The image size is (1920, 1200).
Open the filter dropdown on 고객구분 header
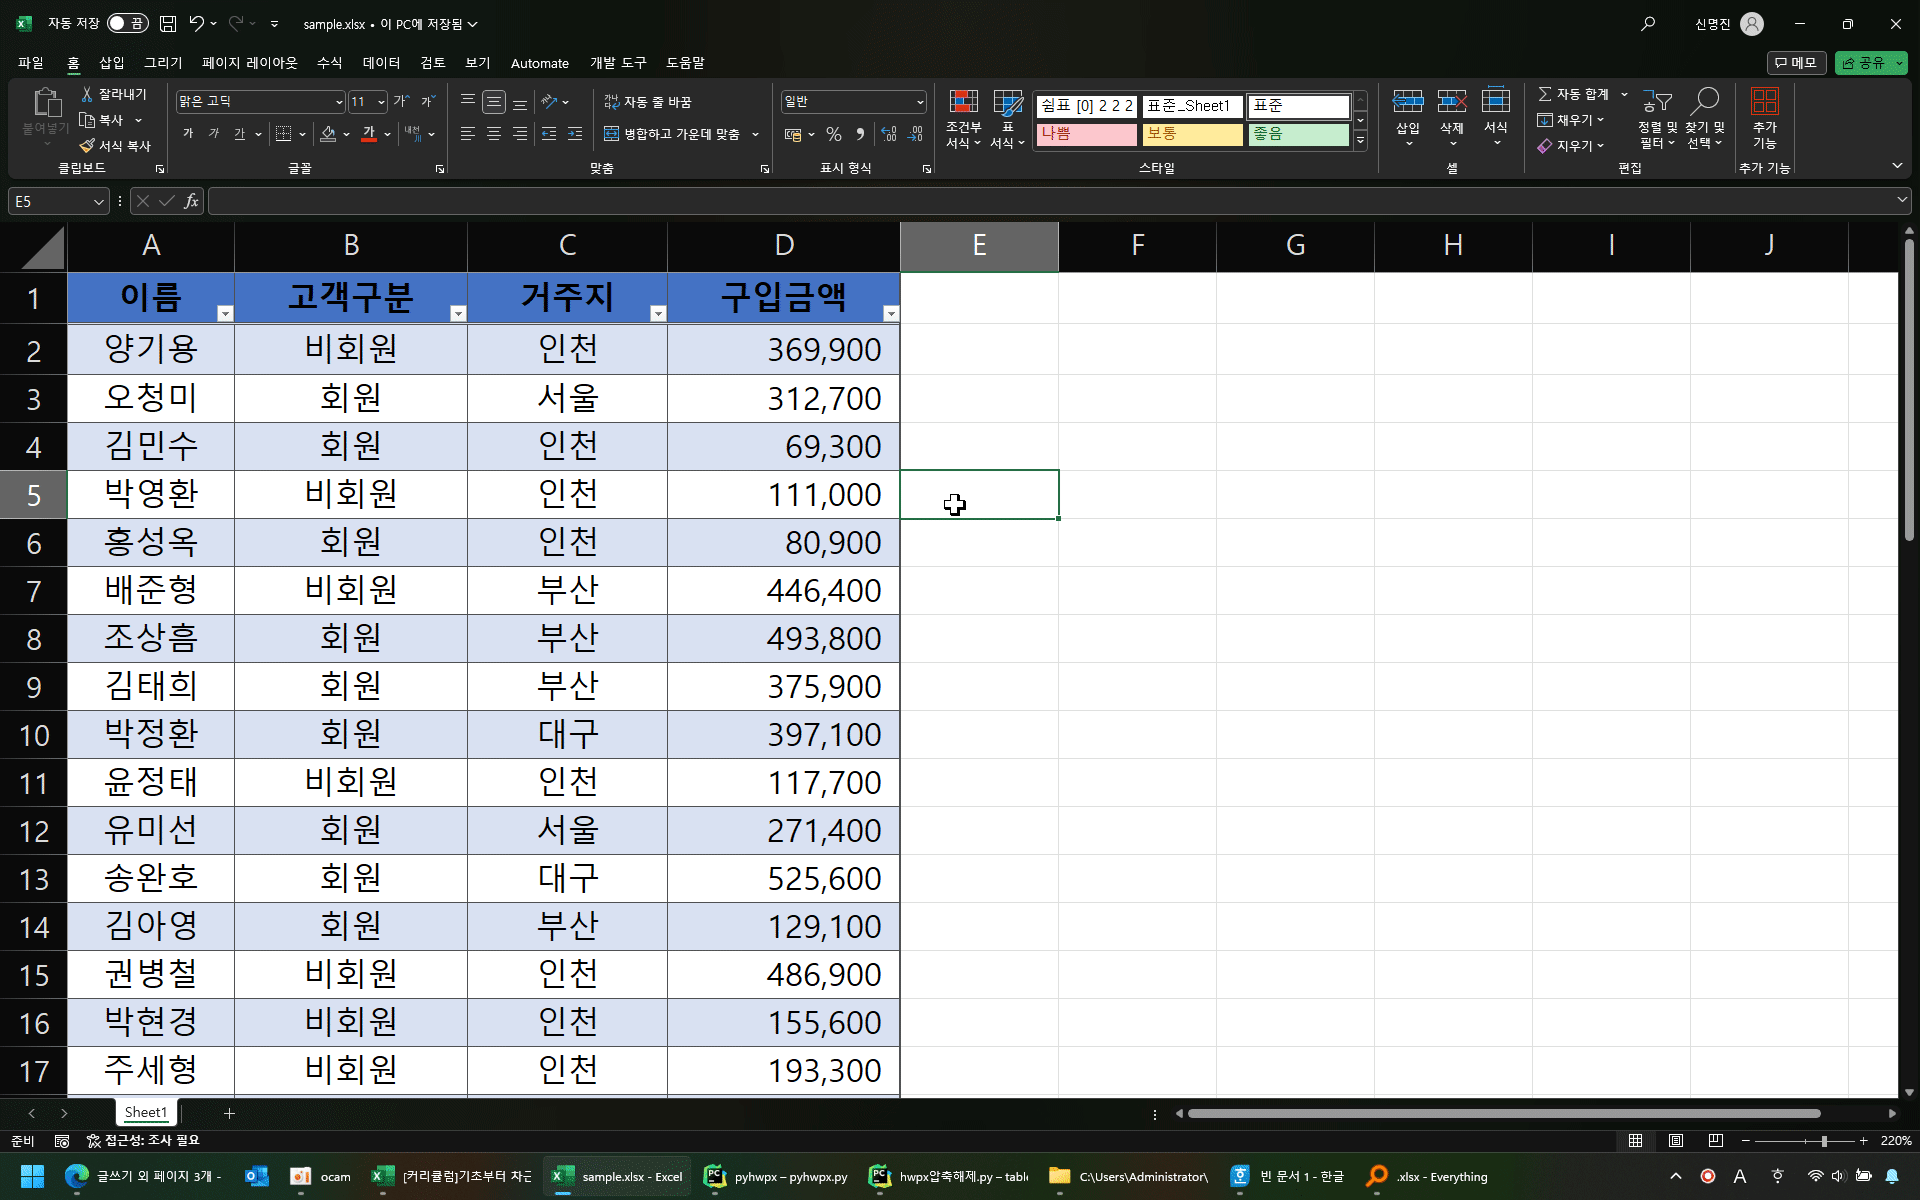[x=458, y=314]
